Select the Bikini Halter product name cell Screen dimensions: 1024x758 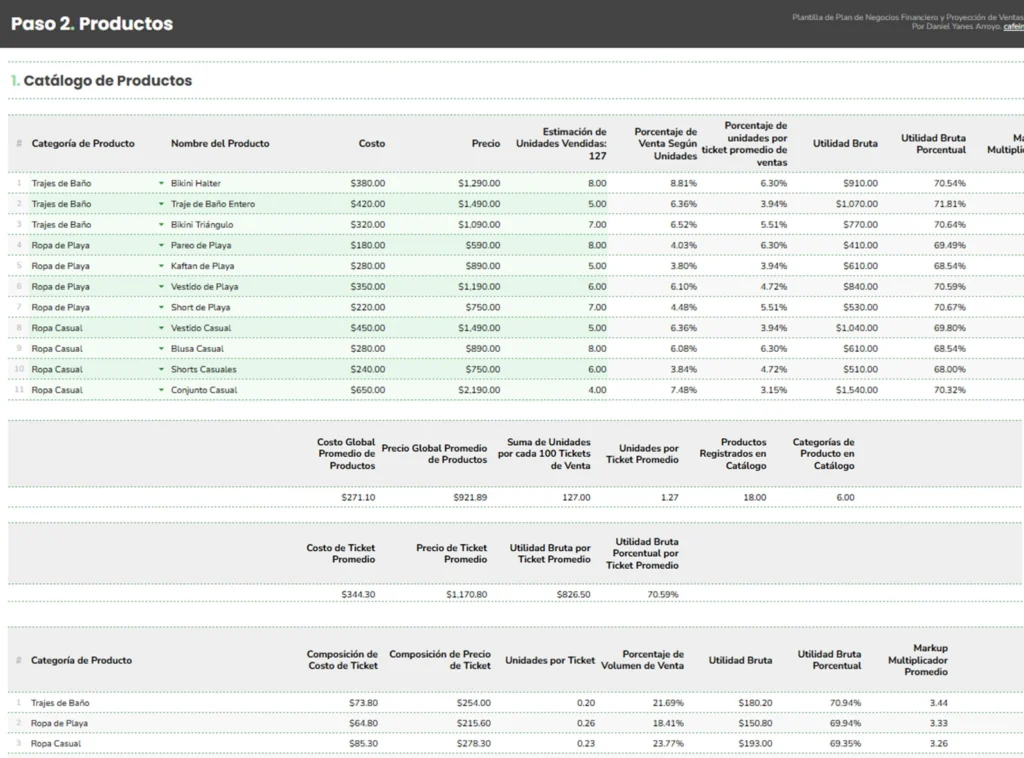pos(196,183)
